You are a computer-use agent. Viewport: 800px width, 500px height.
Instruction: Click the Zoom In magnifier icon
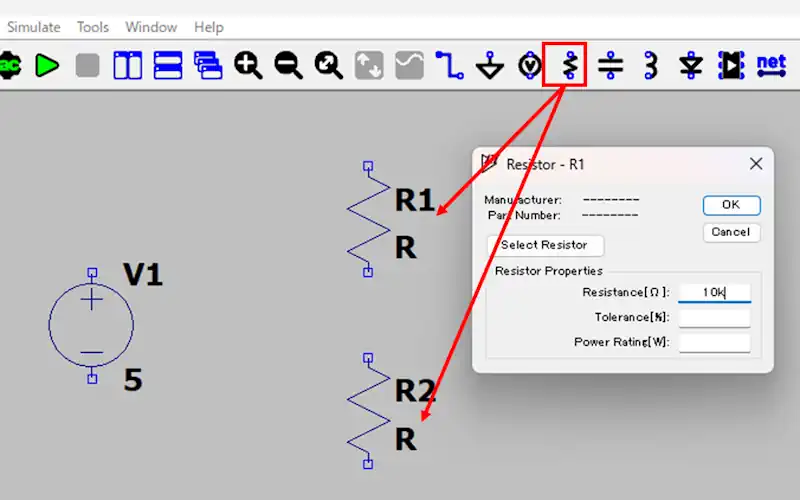pos(248,66)
